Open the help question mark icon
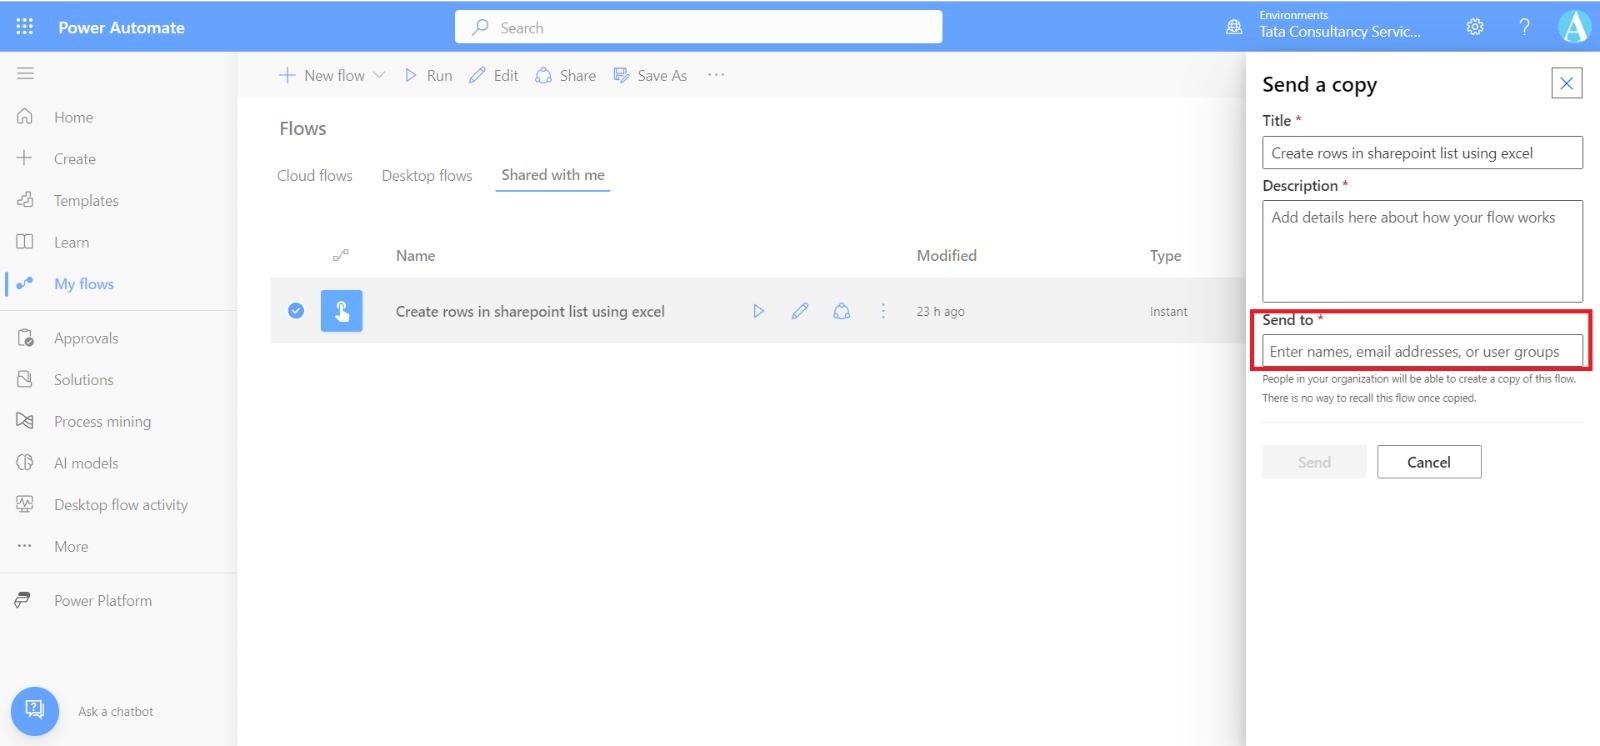The image size is (1600, 746). (x=1524, y=27)
